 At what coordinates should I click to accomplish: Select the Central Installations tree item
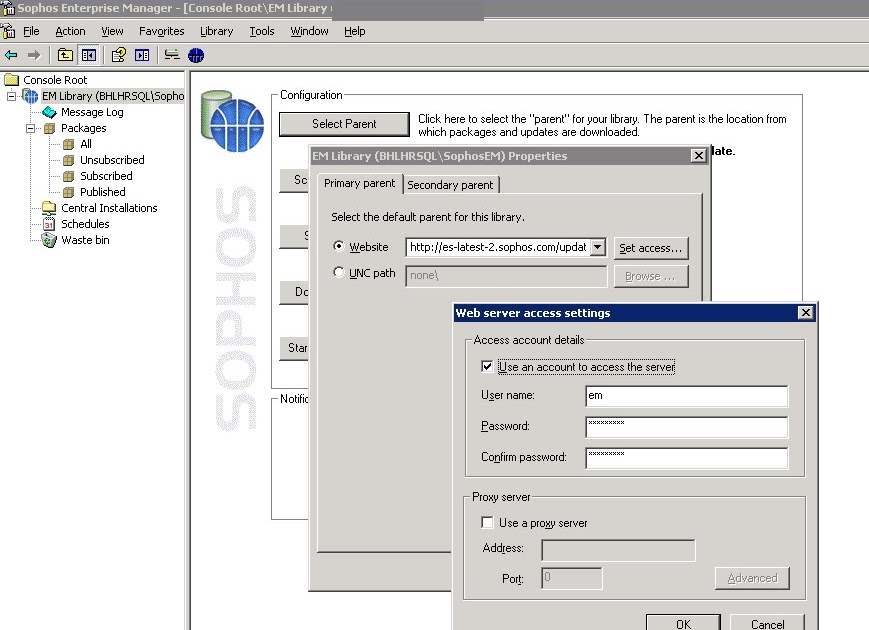coord(109,208)
